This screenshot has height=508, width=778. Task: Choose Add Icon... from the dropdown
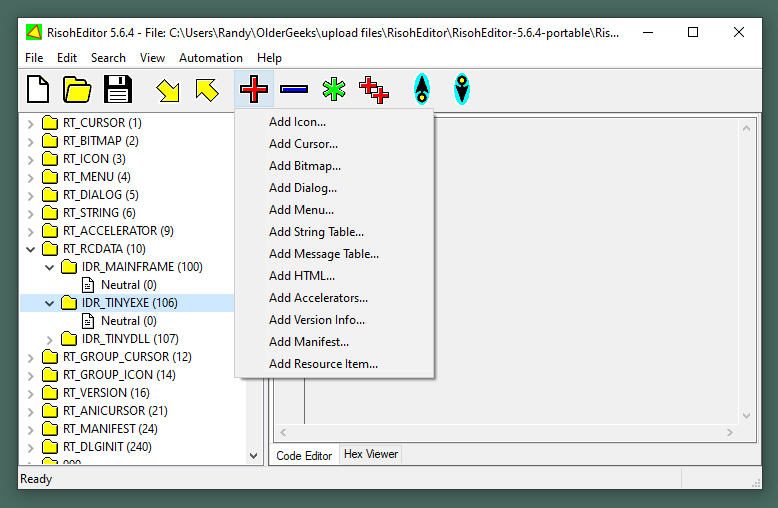[x=334, y=122]
